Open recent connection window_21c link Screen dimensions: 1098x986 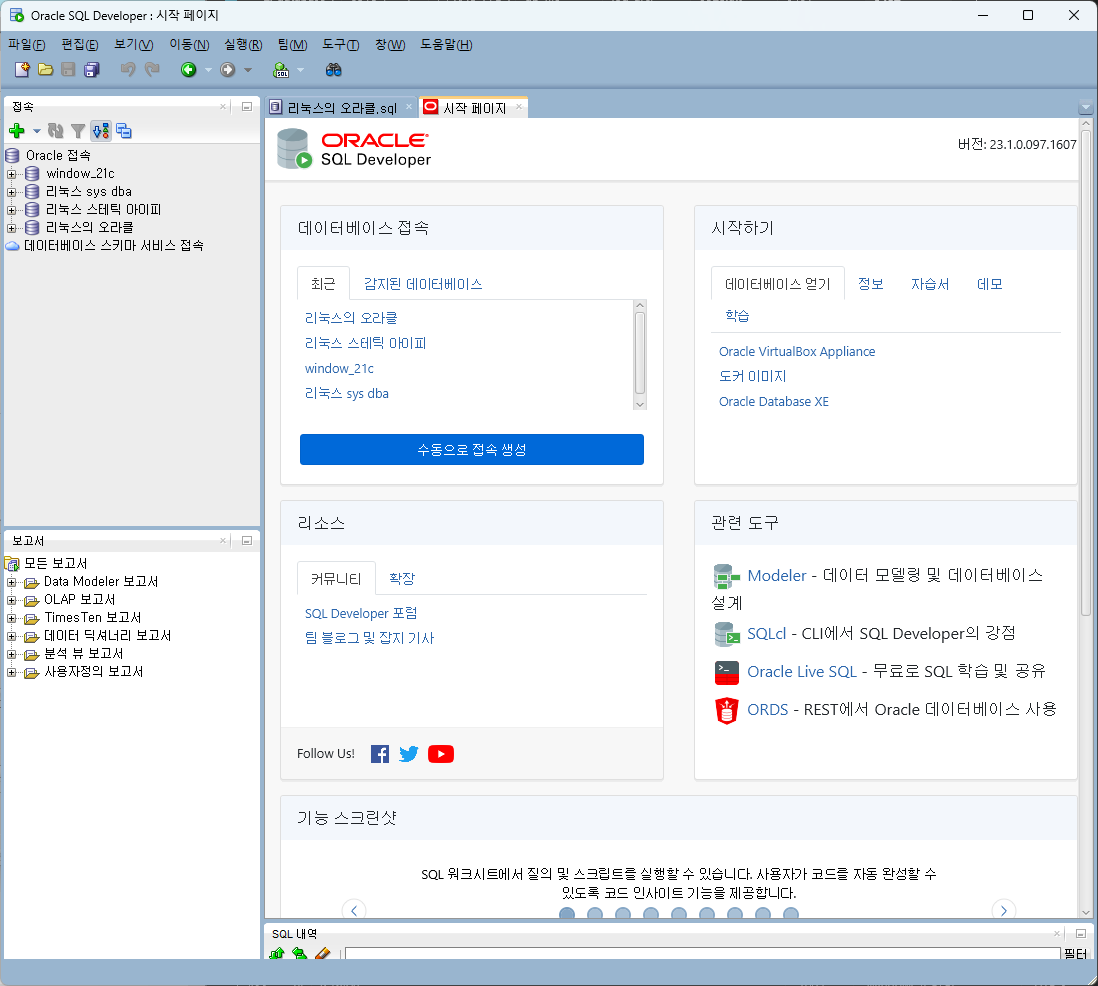pyautogui.click(x=339, y=368)
